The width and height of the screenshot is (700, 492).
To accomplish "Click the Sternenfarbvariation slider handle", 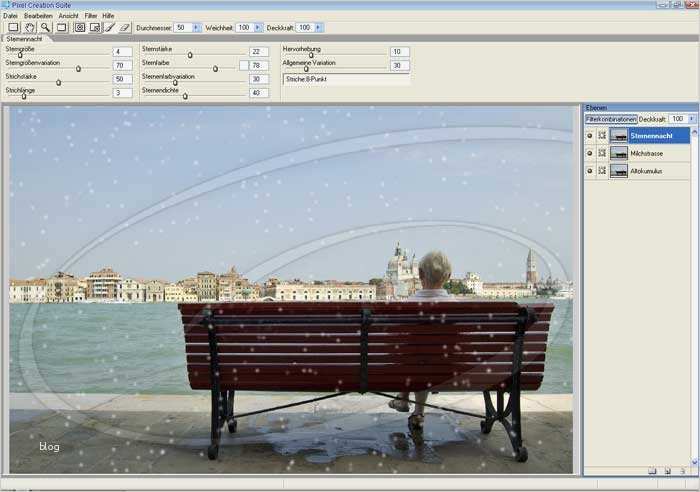I will click(x=175, y=83).
